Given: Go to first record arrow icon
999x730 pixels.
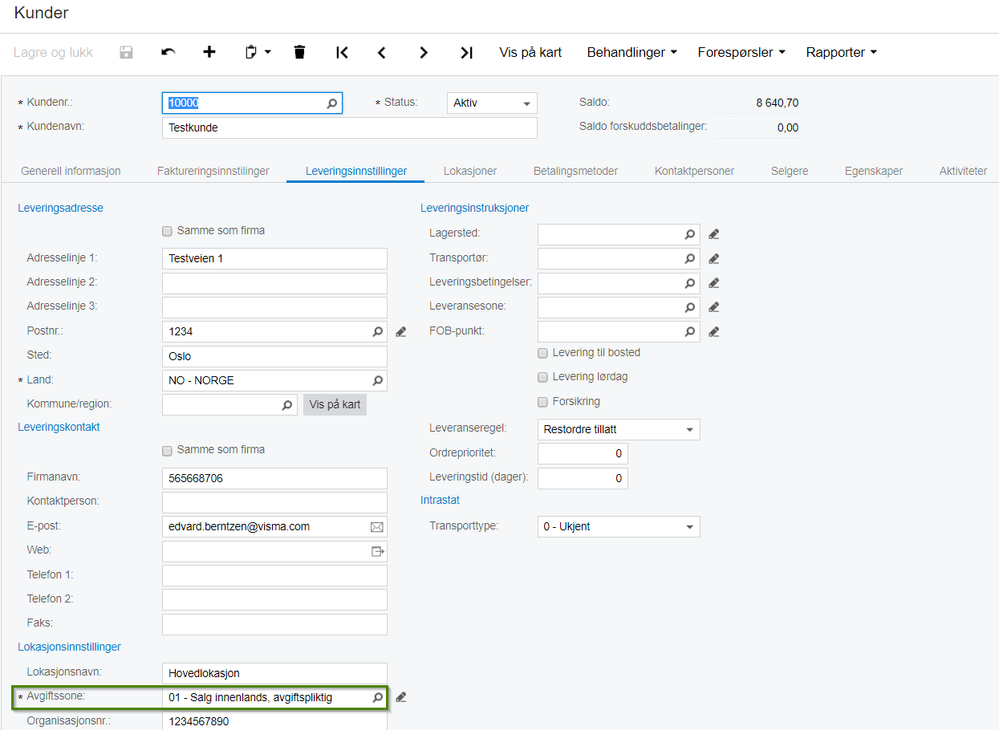Looking at the screenshot, I should pyautogui.click(x=342, y=52).
